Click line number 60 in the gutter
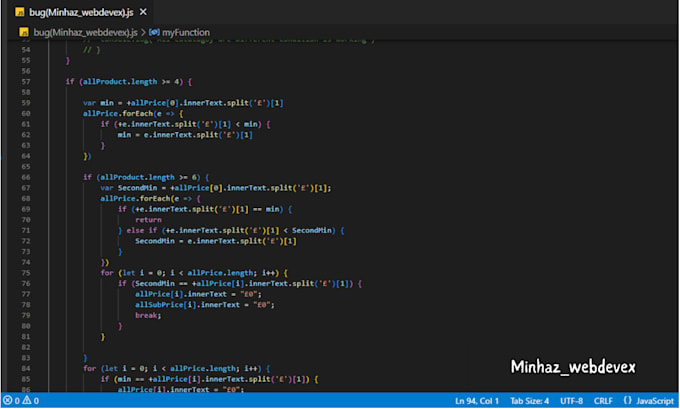 [x=26, y=114]
